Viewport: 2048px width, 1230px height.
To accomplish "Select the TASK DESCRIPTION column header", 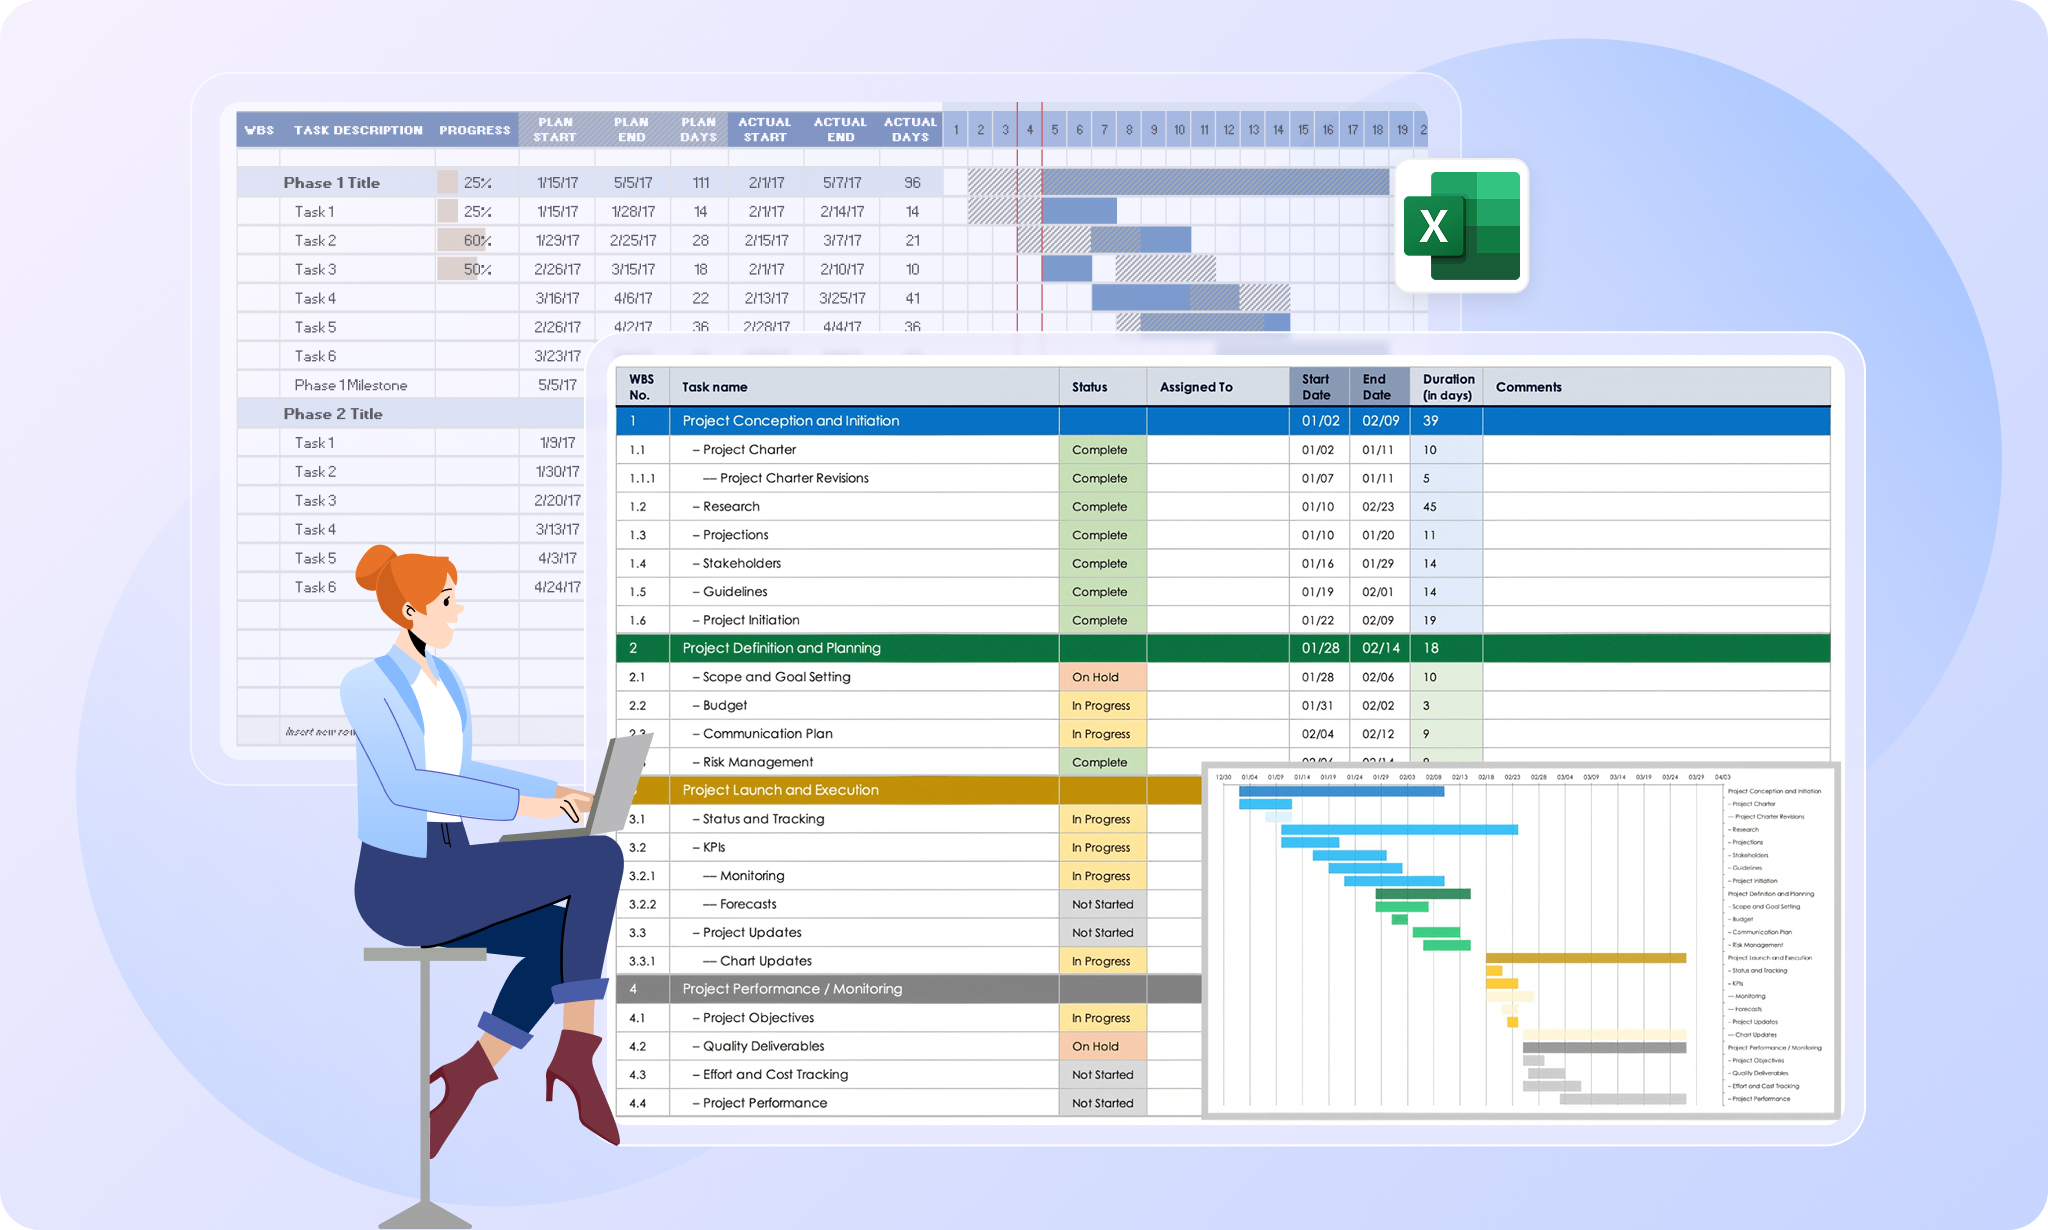I will 358,130.
